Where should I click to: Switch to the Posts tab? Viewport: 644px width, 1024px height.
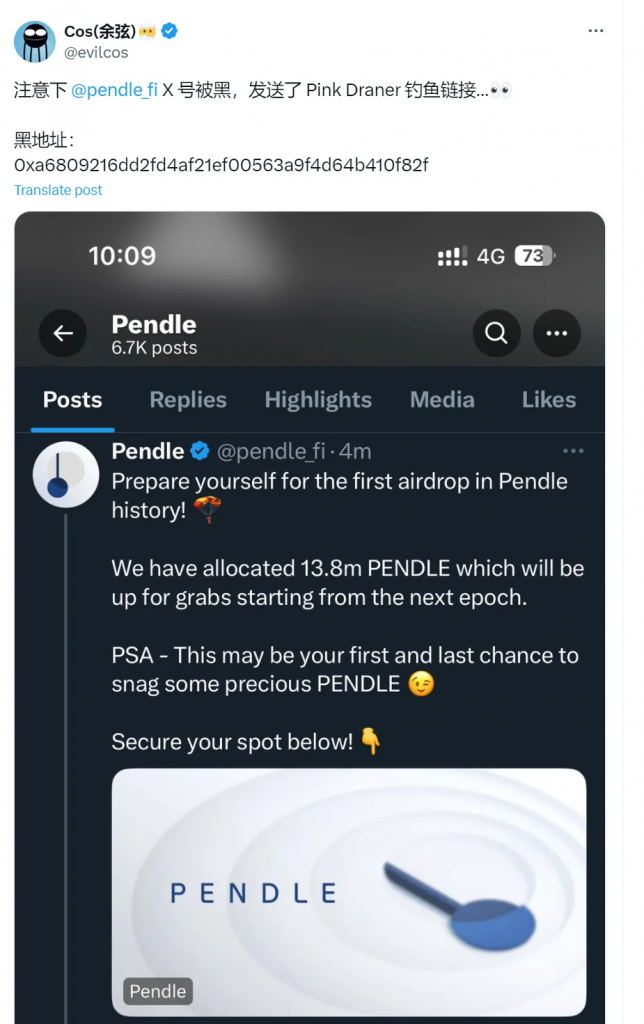tap(72, 400)
